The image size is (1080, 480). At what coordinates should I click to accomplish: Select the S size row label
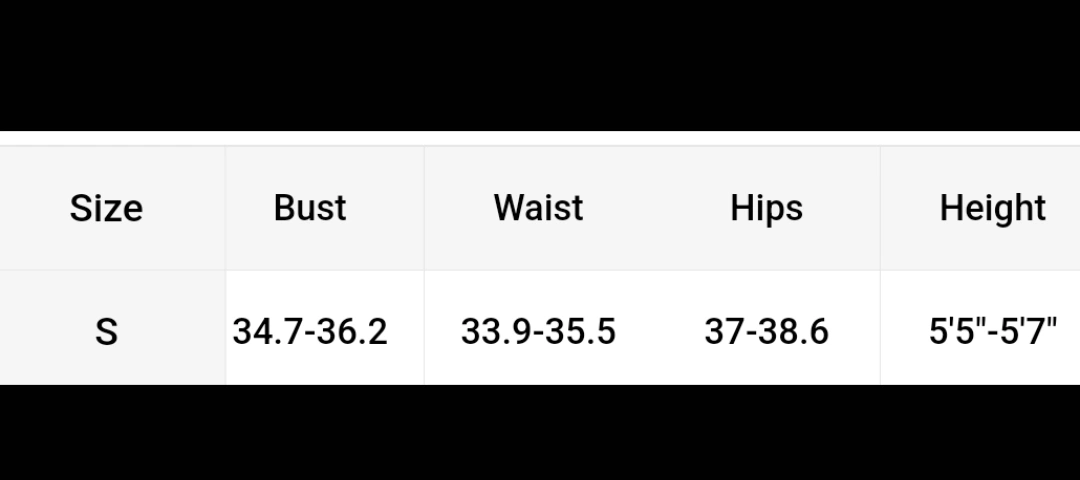106,332
